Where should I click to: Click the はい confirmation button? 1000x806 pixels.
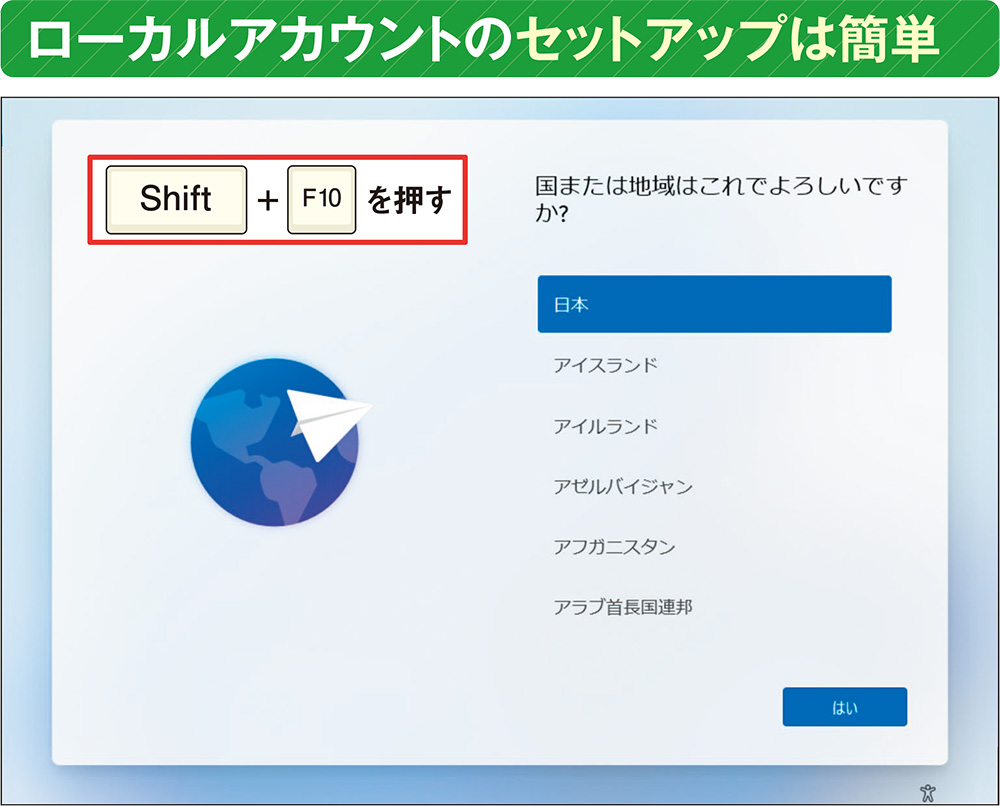click(x=845, y=707)
